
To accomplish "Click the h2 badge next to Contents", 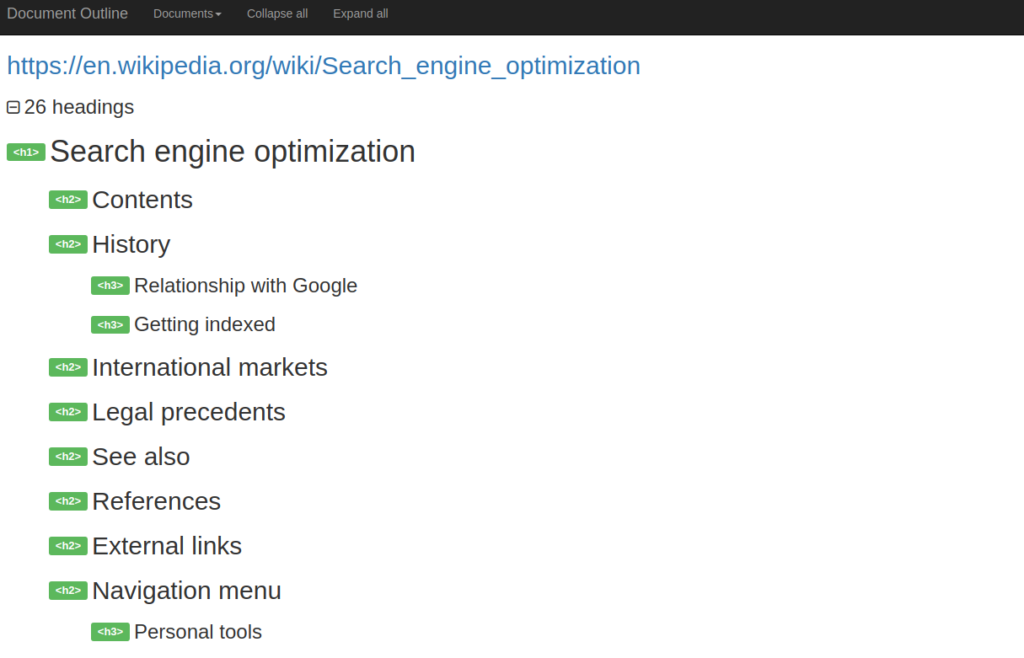I will click(68, 200).
